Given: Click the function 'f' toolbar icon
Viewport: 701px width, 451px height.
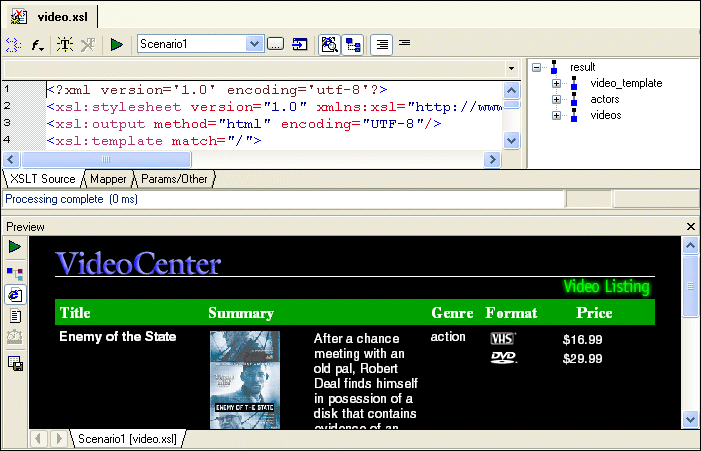Looking at the screenshot, I should pyautogui.click(x=37, y=44).
